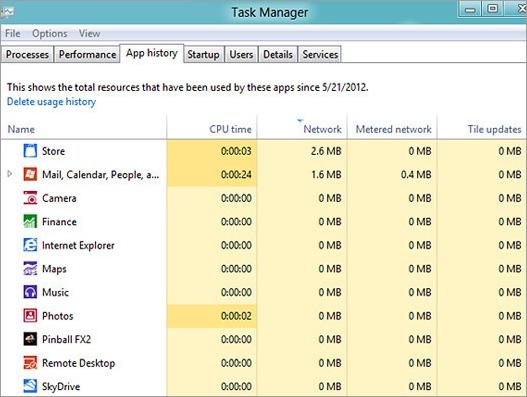Sort by the CPU time column header

tap(212, 129)
